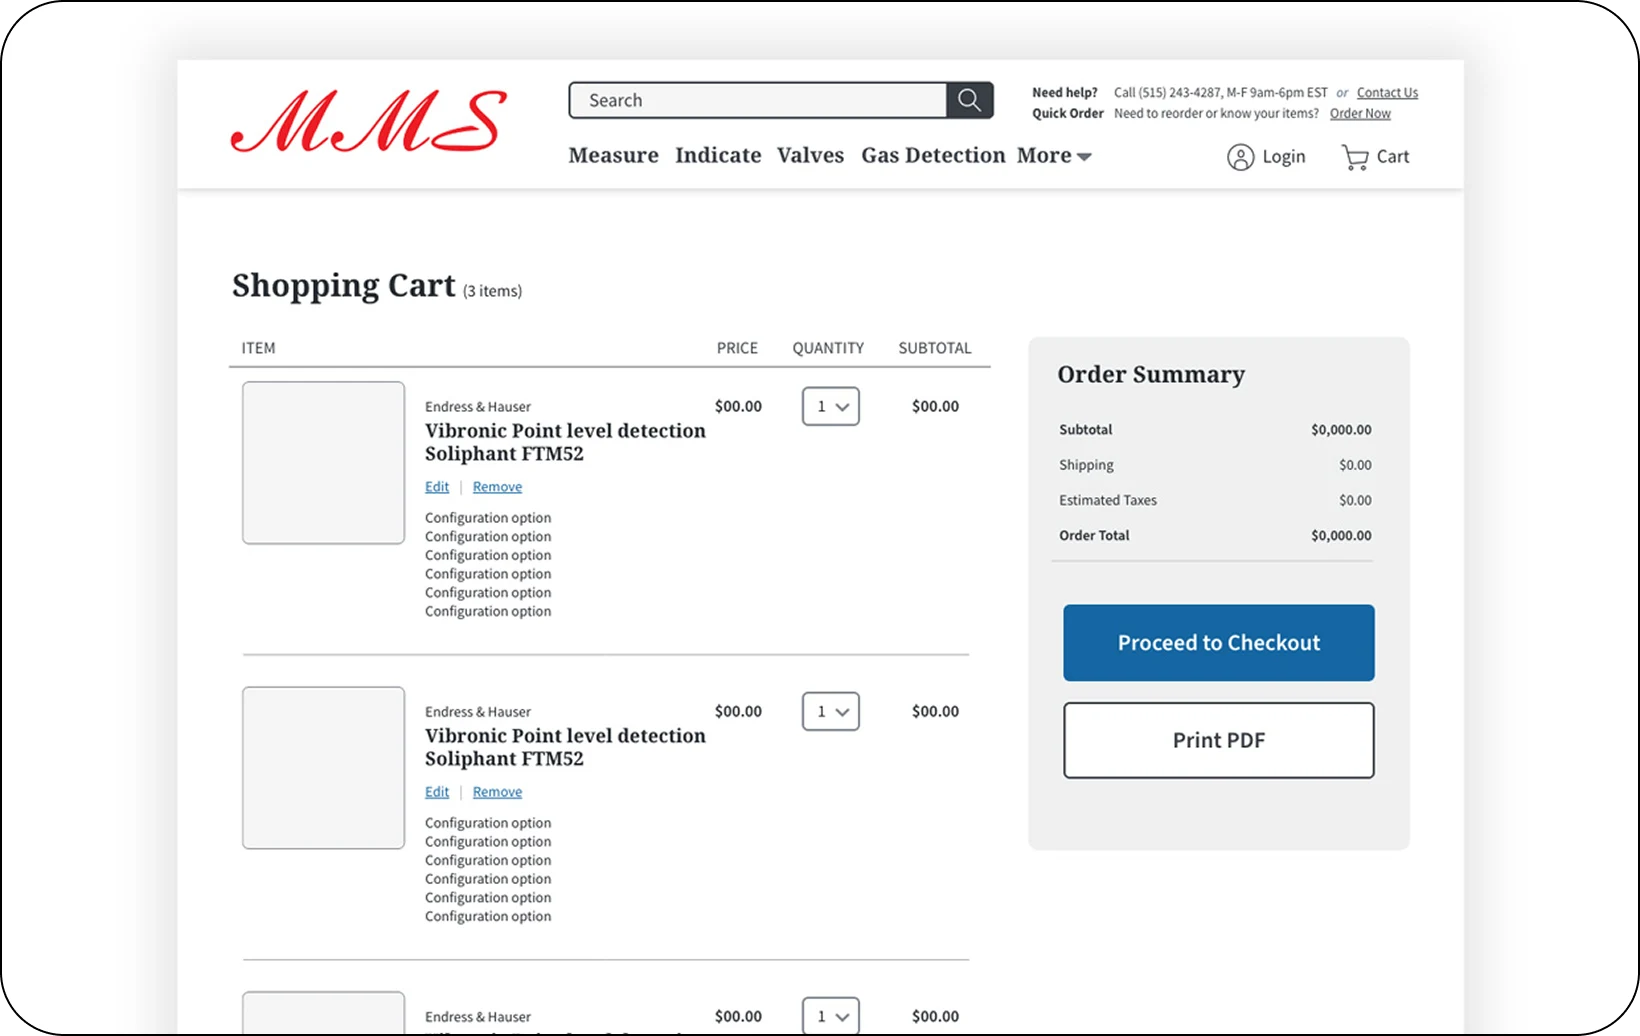Click the SUBTOTAL column header

pyautogui.click(x=934, y=348)
